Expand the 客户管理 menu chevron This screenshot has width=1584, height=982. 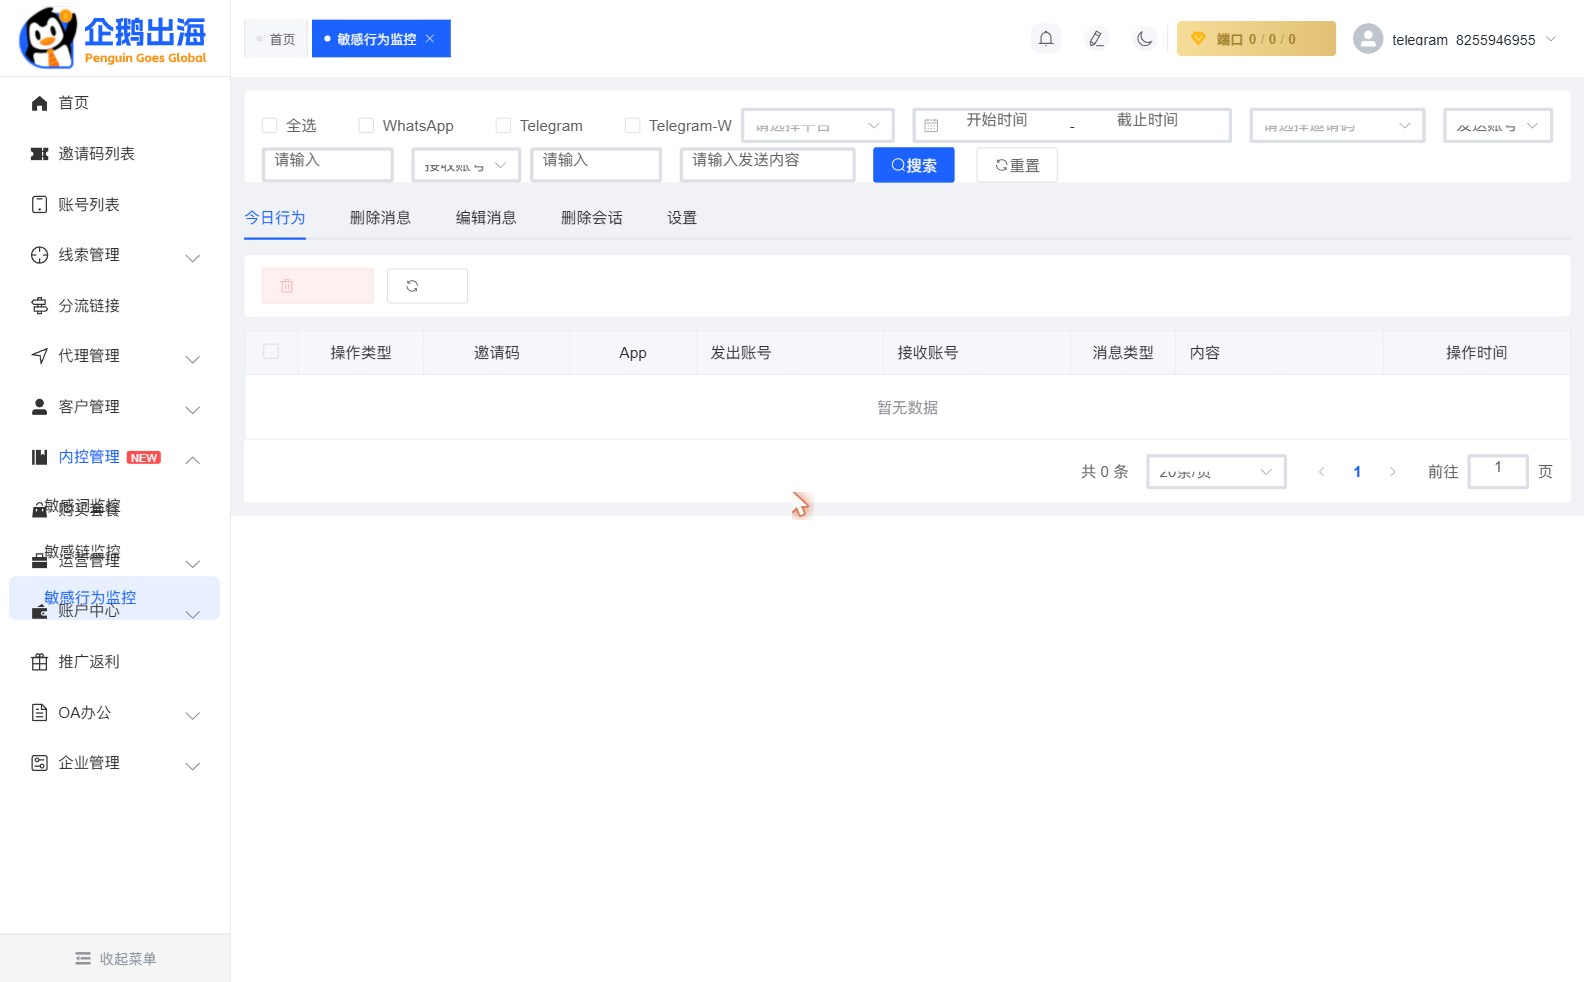[x=193, y=410]
